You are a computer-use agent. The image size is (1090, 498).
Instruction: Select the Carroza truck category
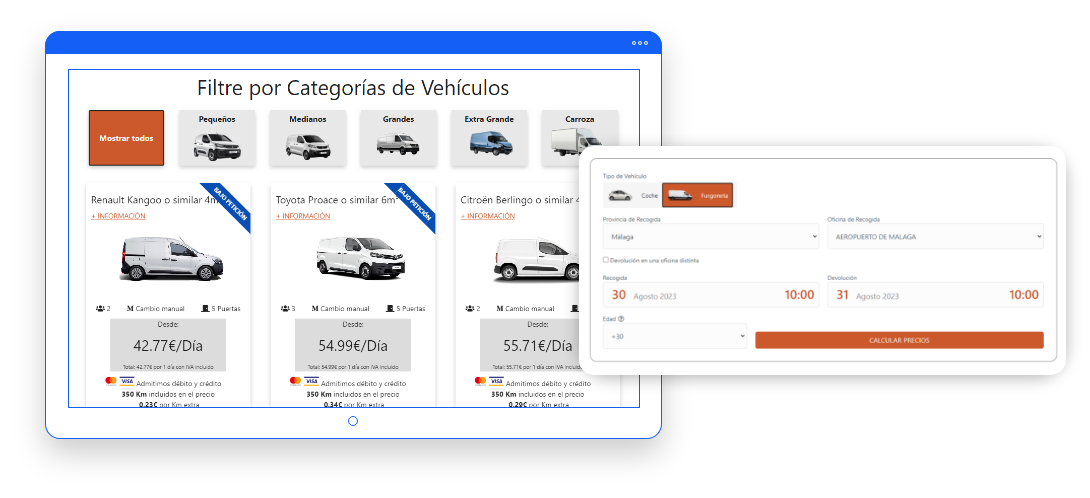coord(579,138)
